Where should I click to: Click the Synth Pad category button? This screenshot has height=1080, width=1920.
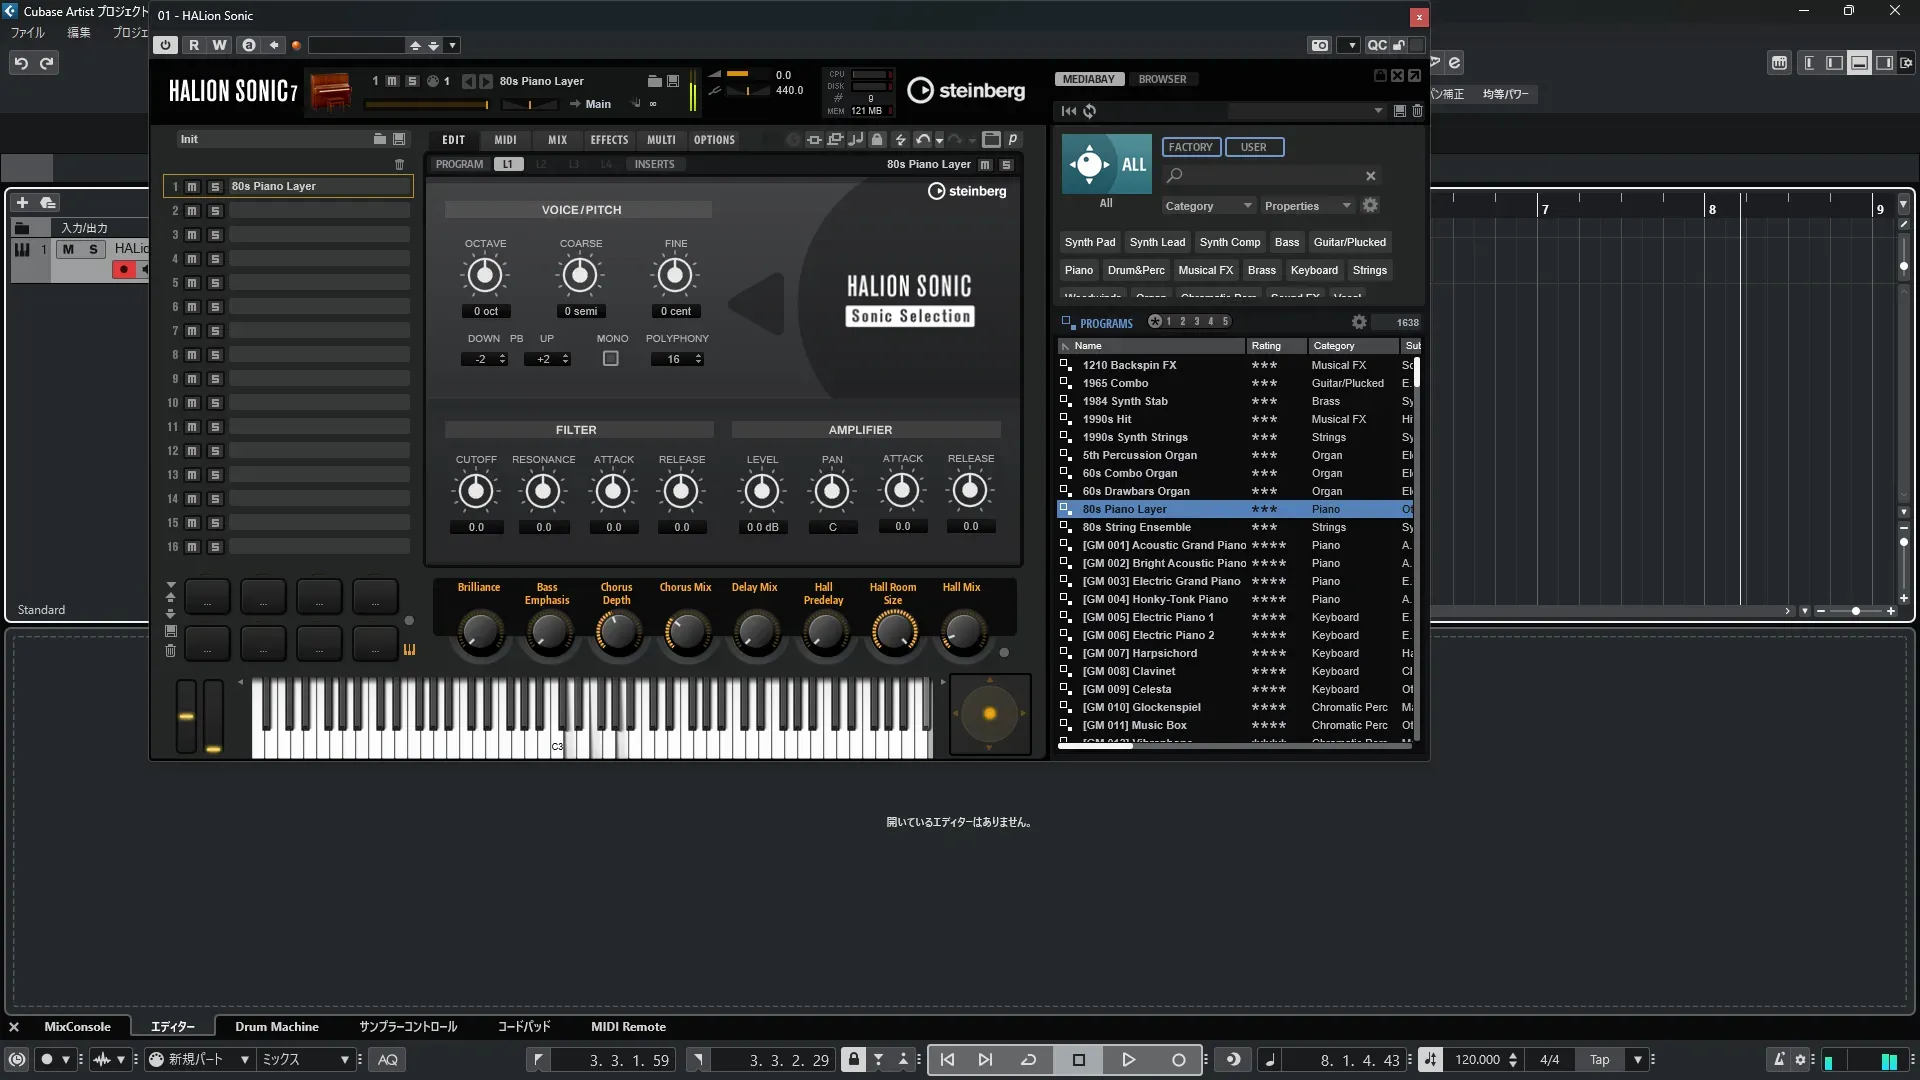click(1089, 242)
